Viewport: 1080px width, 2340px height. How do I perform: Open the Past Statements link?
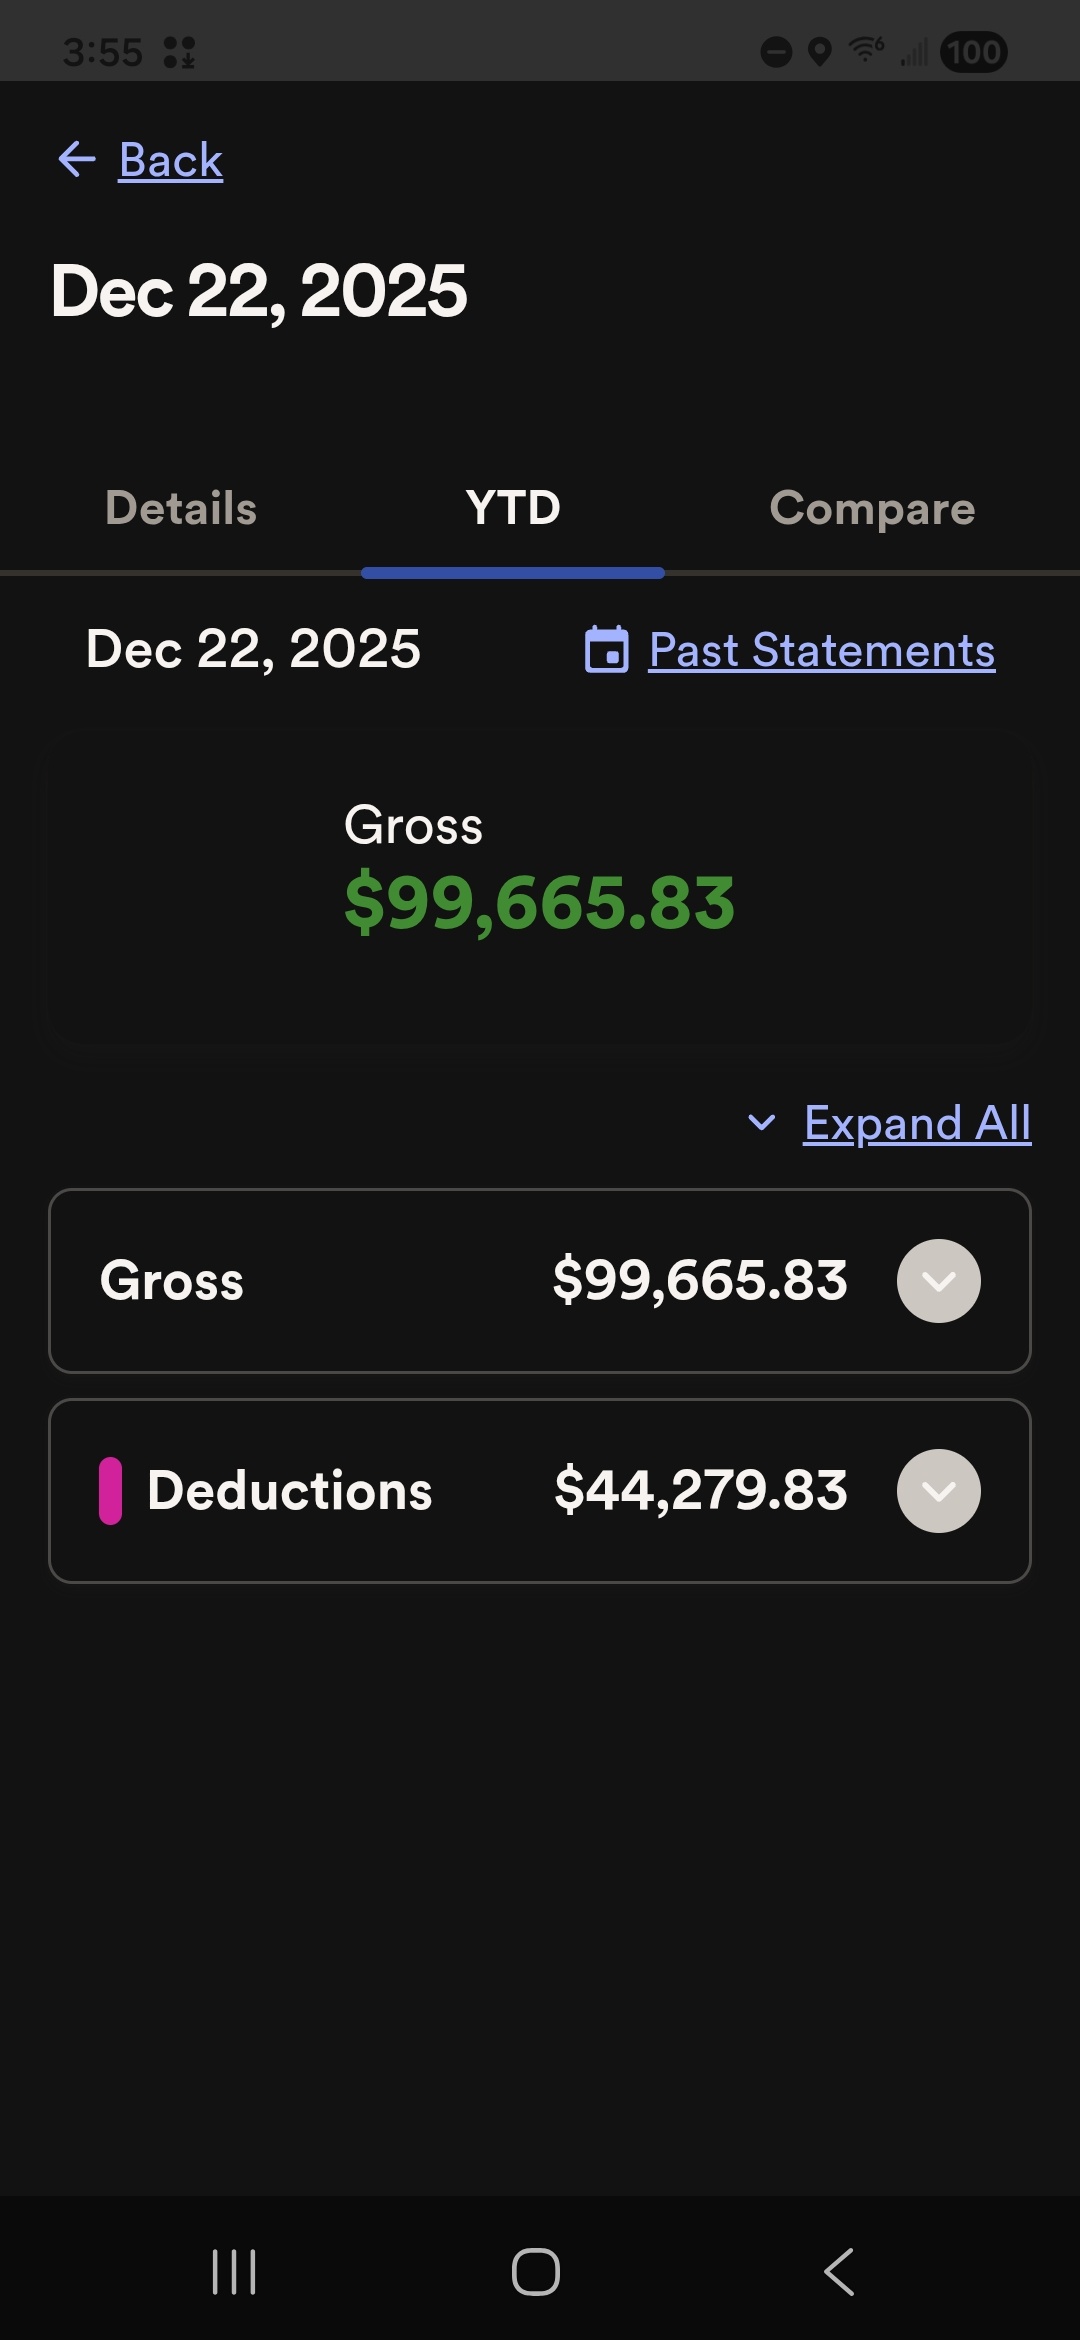point(821,651)
